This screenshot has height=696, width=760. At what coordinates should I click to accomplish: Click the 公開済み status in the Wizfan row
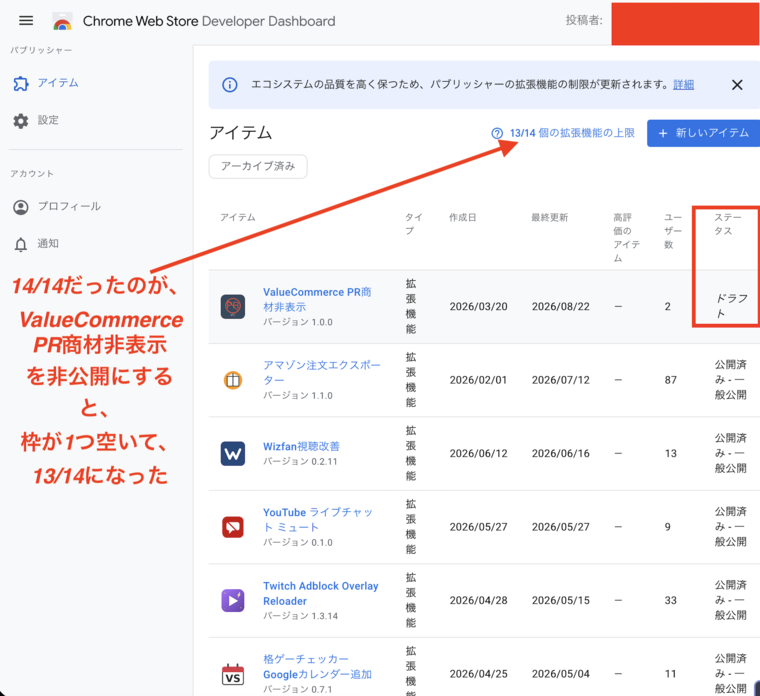point(730,453)
